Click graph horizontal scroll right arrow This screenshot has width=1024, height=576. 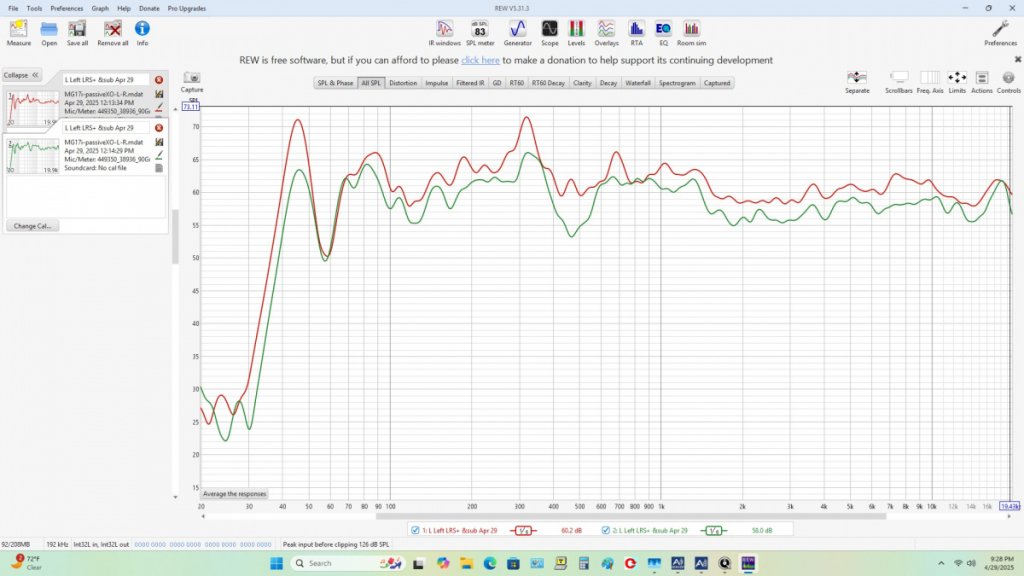point(1009,516)
